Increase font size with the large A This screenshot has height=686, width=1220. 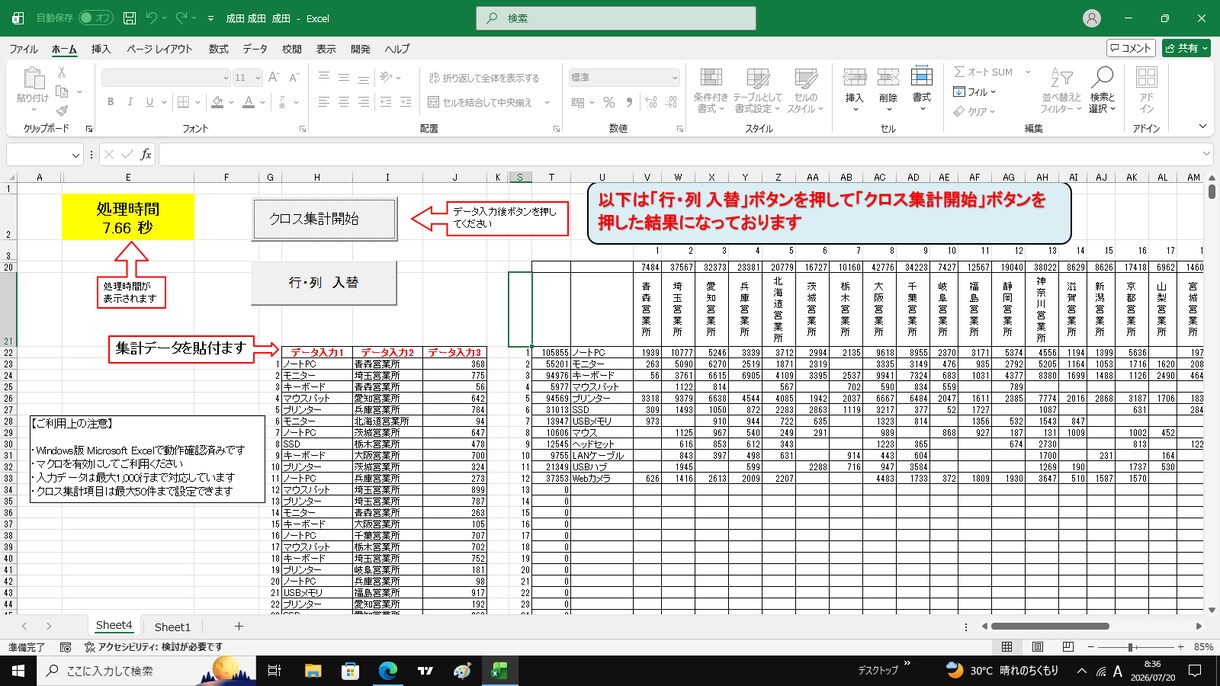[x=274, y=77]
